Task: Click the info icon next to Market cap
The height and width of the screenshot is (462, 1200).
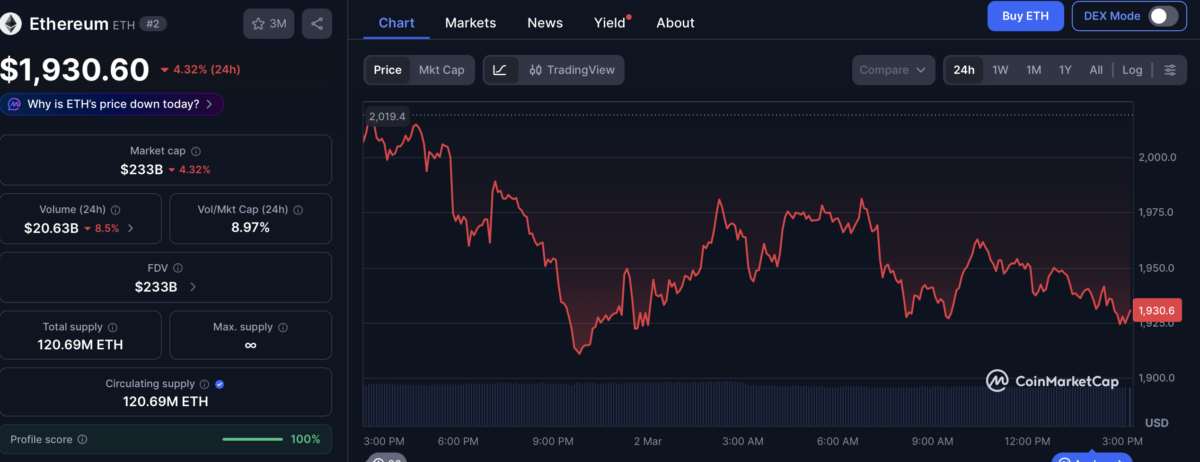Action: tap(195, 150)
